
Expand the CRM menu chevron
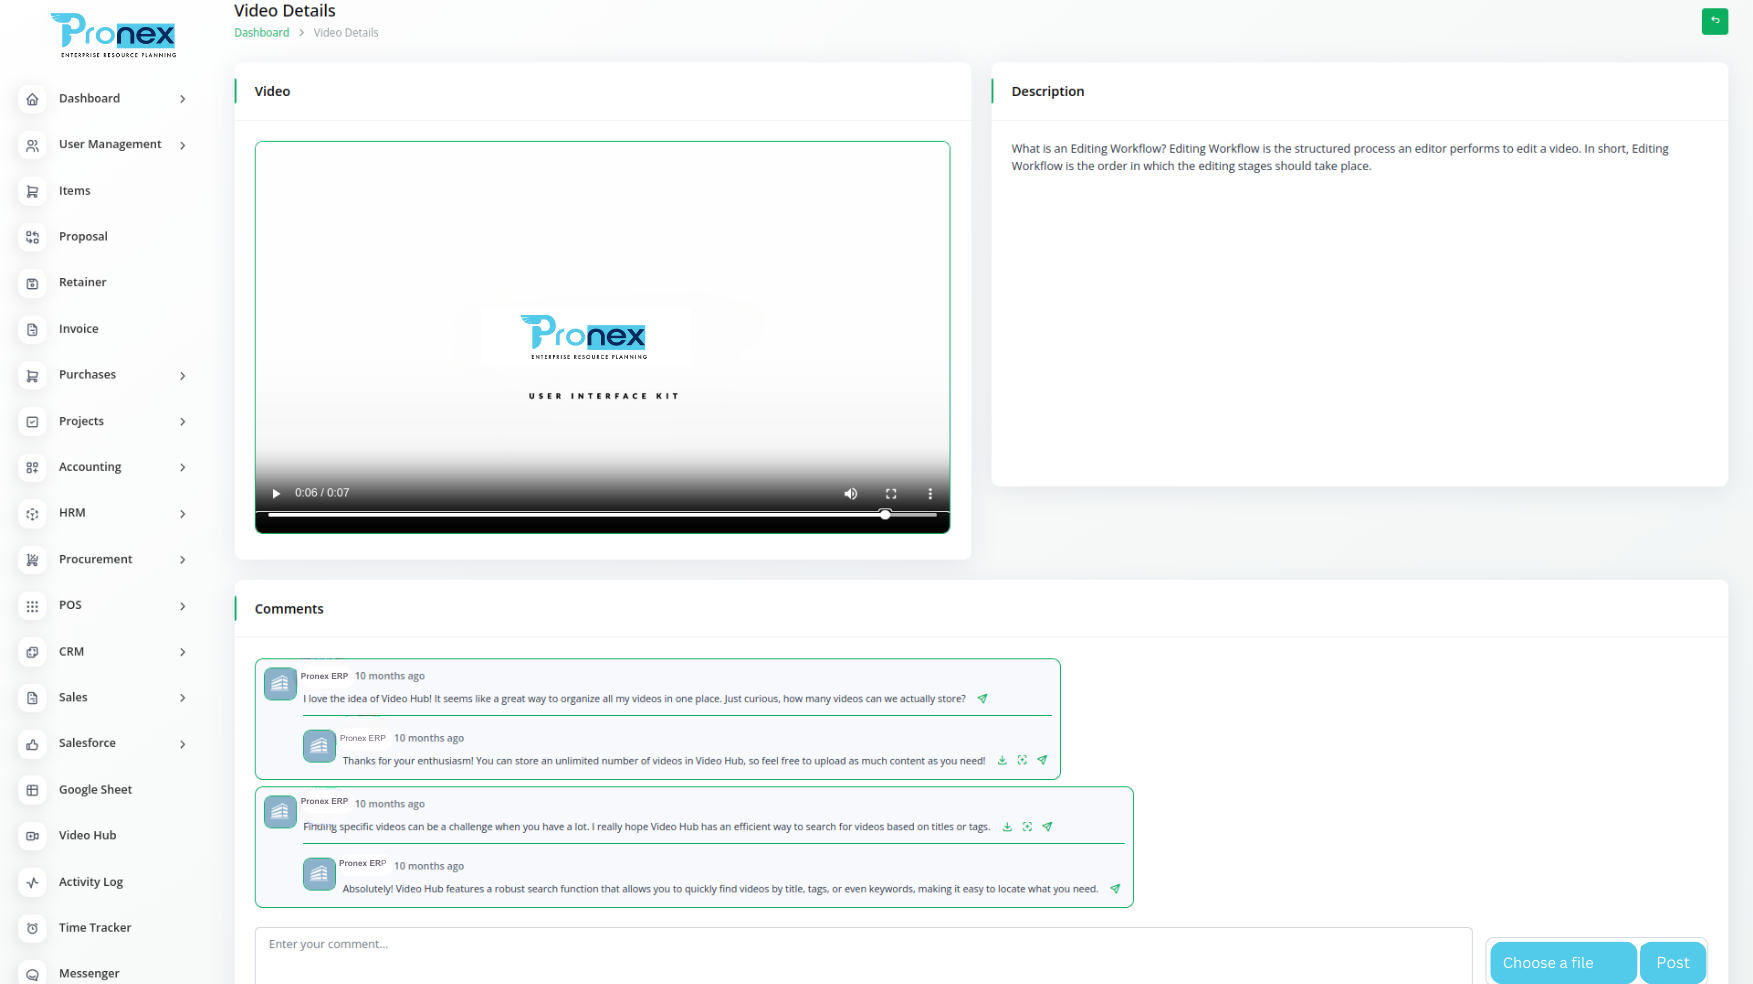[183, 652]
